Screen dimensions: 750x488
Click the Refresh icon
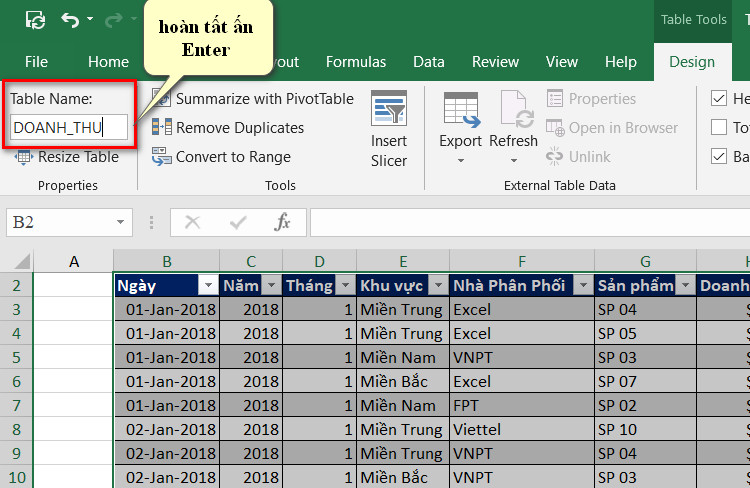pos(517,110)
